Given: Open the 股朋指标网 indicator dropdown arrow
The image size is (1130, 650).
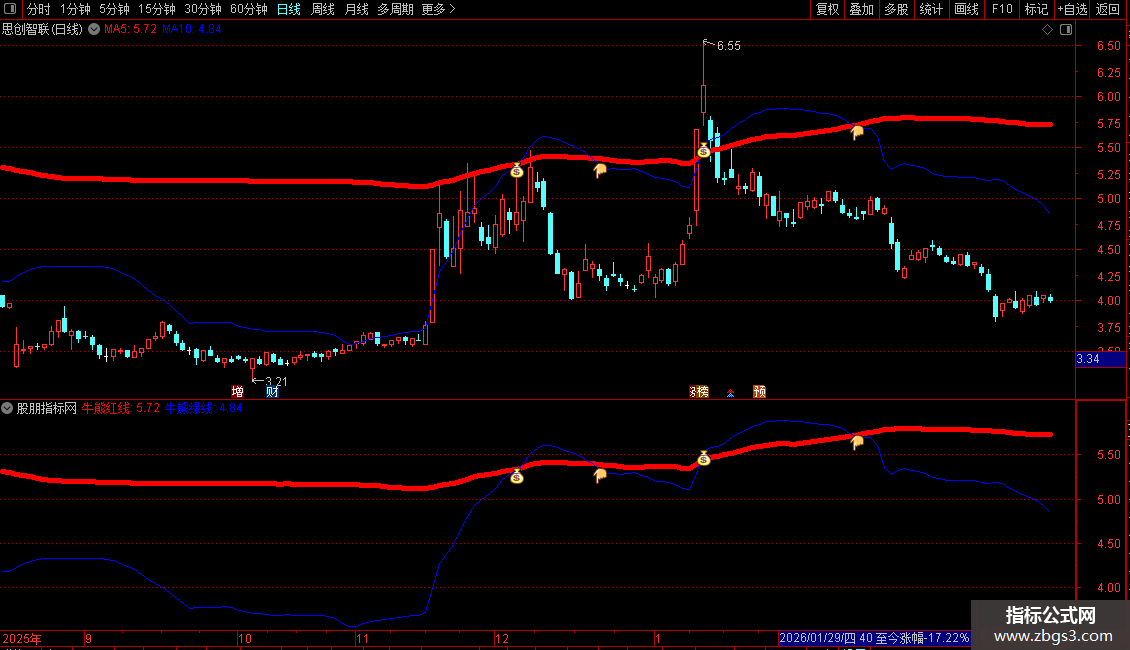Looking at the screenshot, I should [7, 408].
